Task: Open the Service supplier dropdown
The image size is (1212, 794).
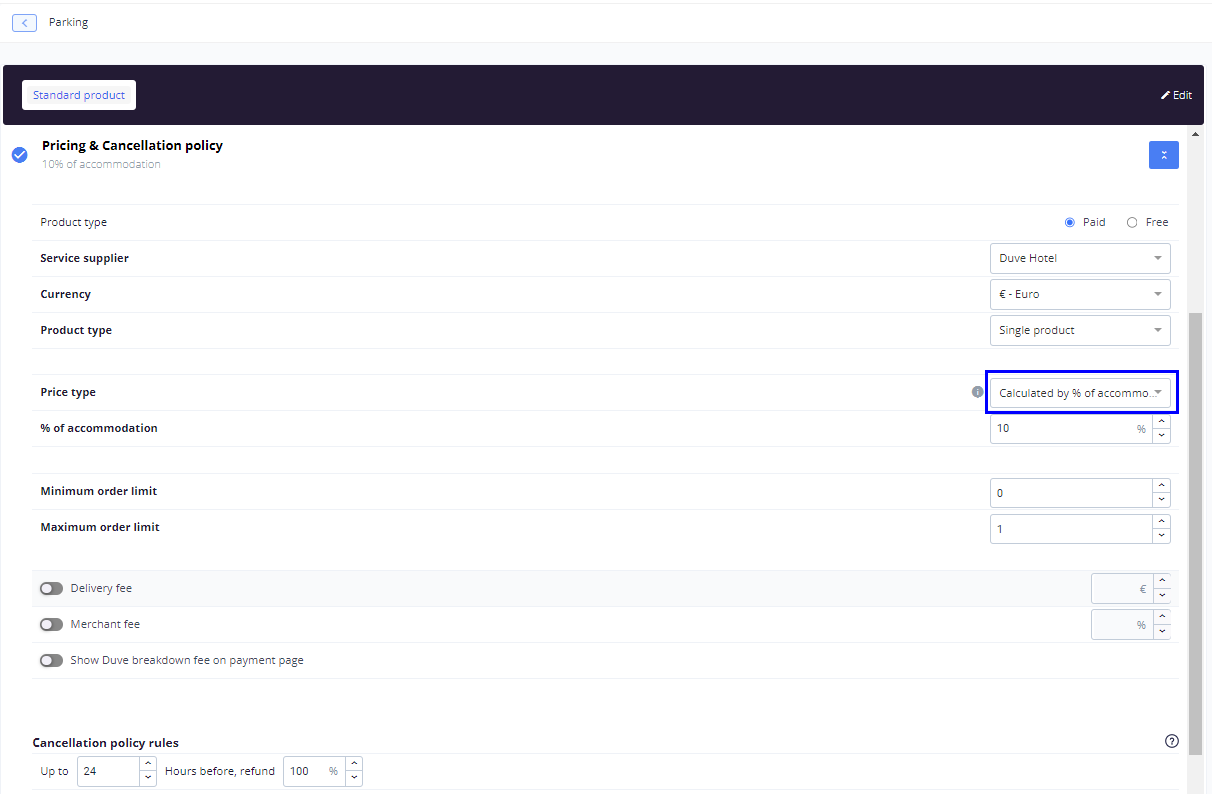Action: (1079, 258)
